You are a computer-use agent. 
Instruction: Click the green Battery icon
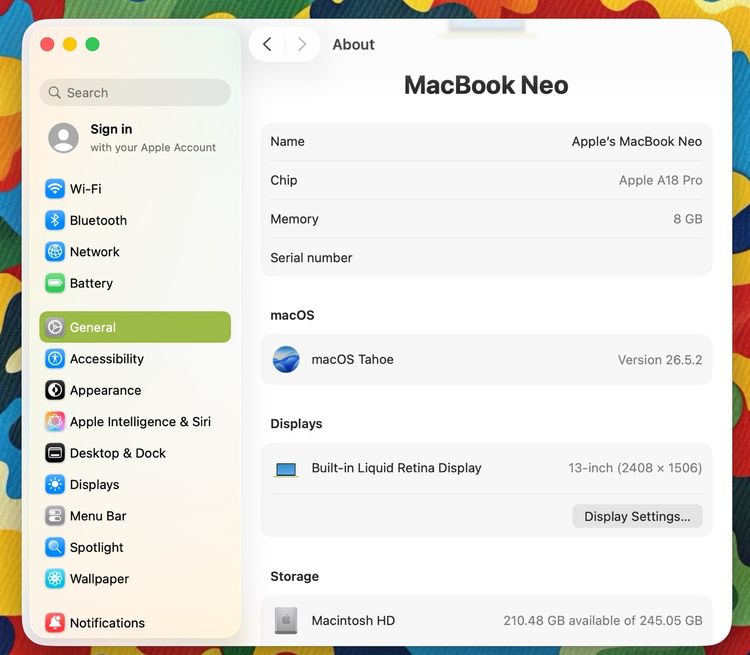55,283
